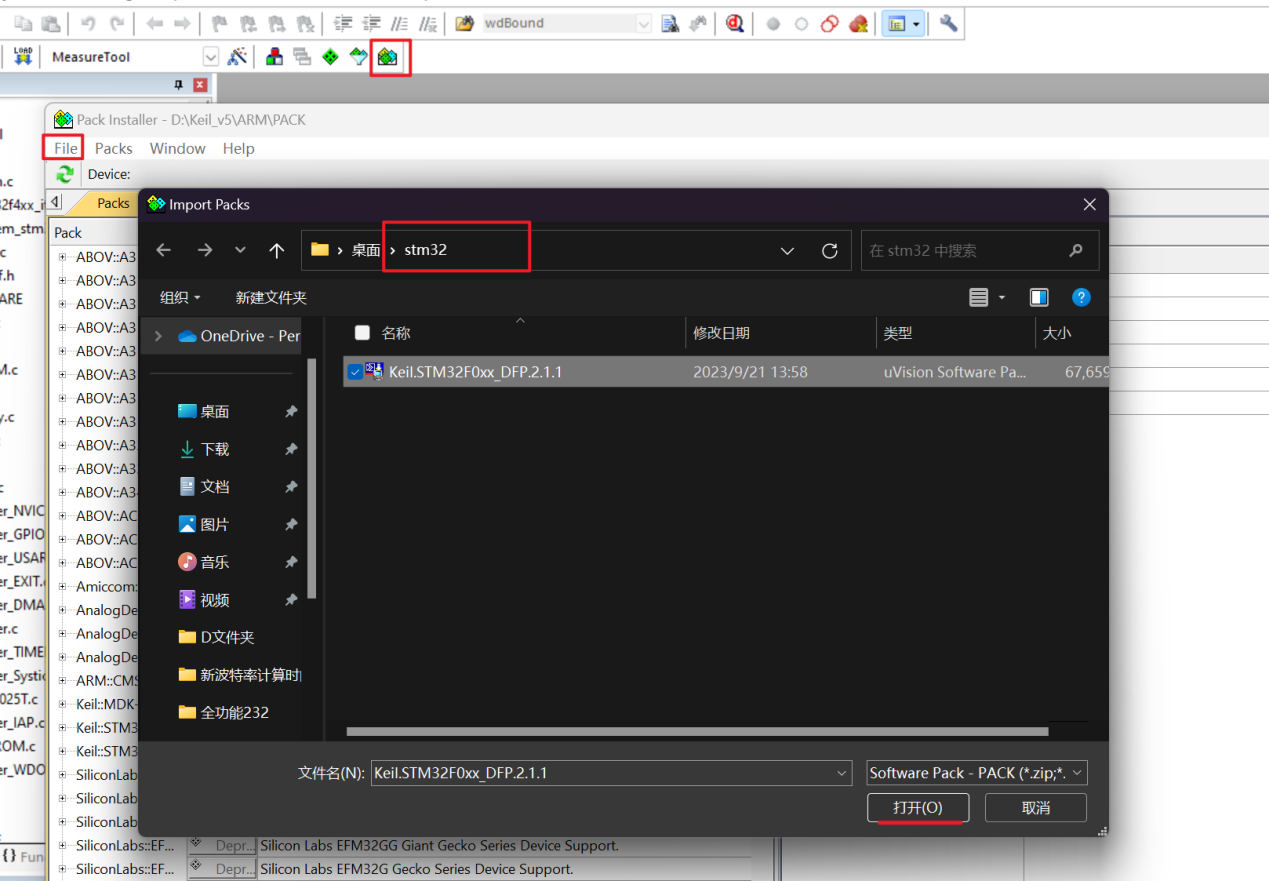Click the search magnifier icon

coord(1076,251)
